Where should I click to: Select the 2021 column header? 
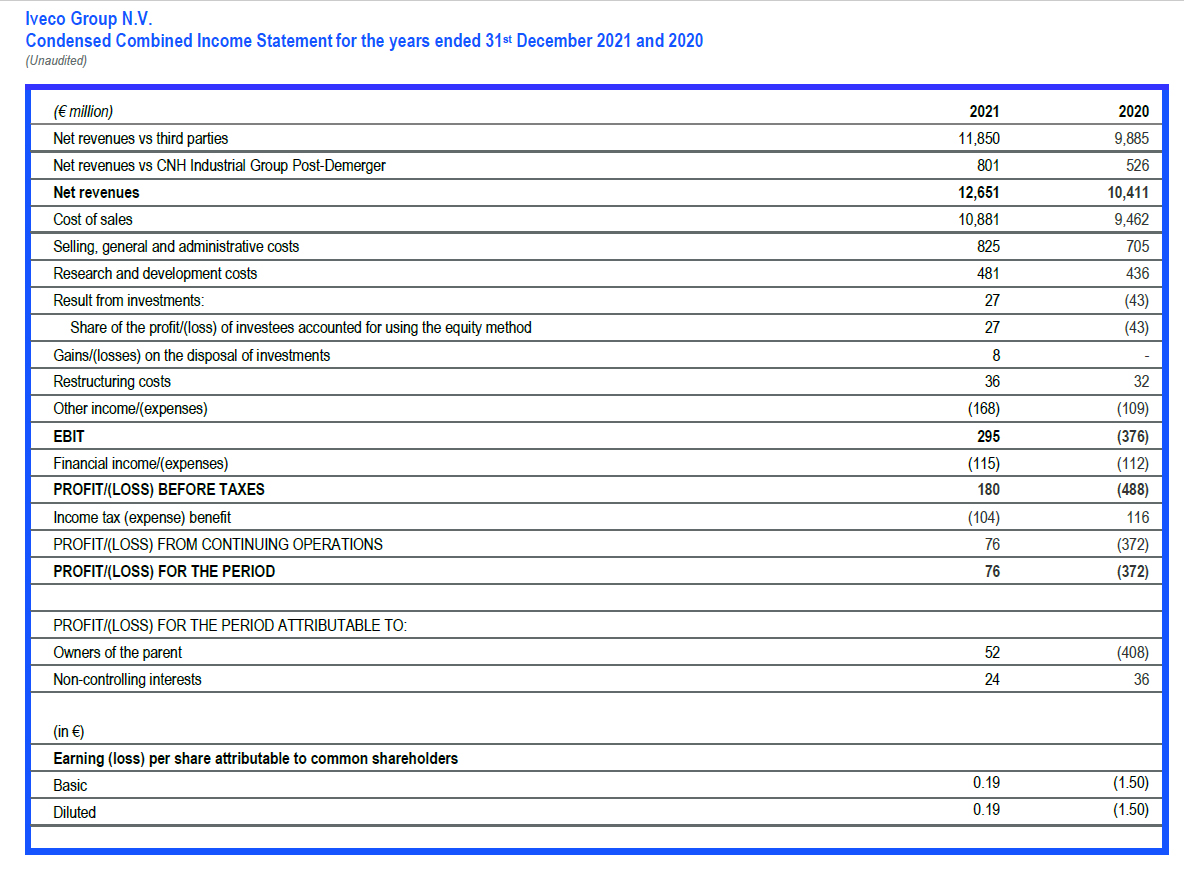click(984, 112)
